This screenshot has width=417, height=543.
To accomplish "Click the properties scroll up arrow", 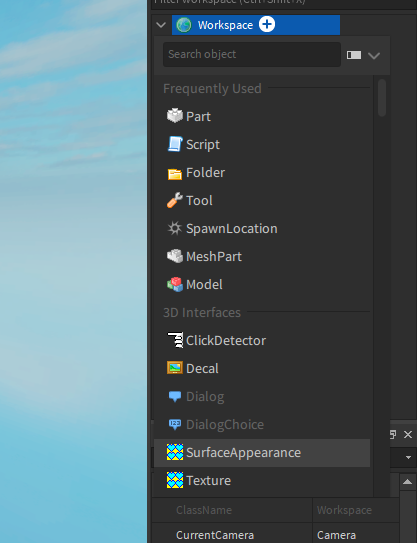I will 408,482.
